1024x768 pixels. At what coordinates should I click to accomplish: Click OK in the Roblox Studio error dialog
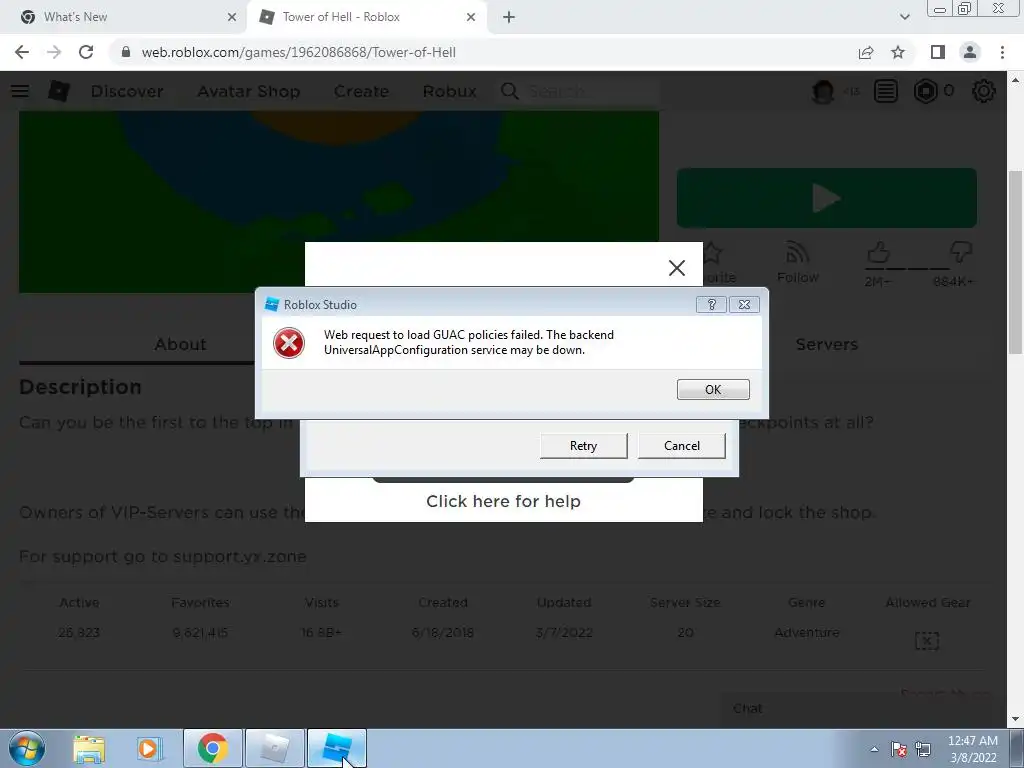point(712,389)
